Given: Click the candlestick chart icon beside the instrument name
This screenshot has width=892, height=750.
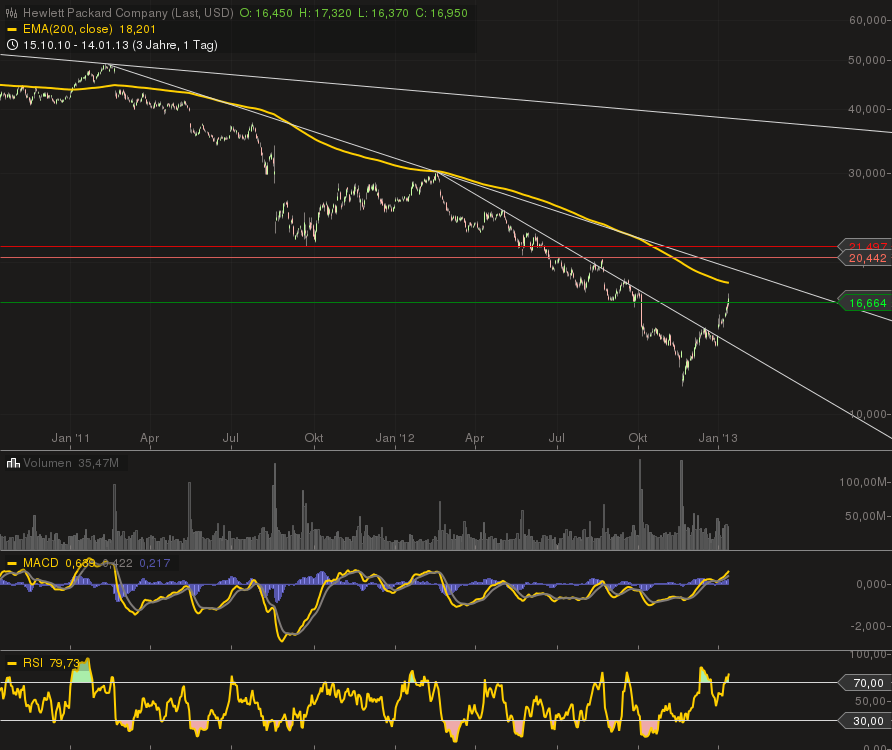Looking at the screenshot, I should [x=10, y=12].
